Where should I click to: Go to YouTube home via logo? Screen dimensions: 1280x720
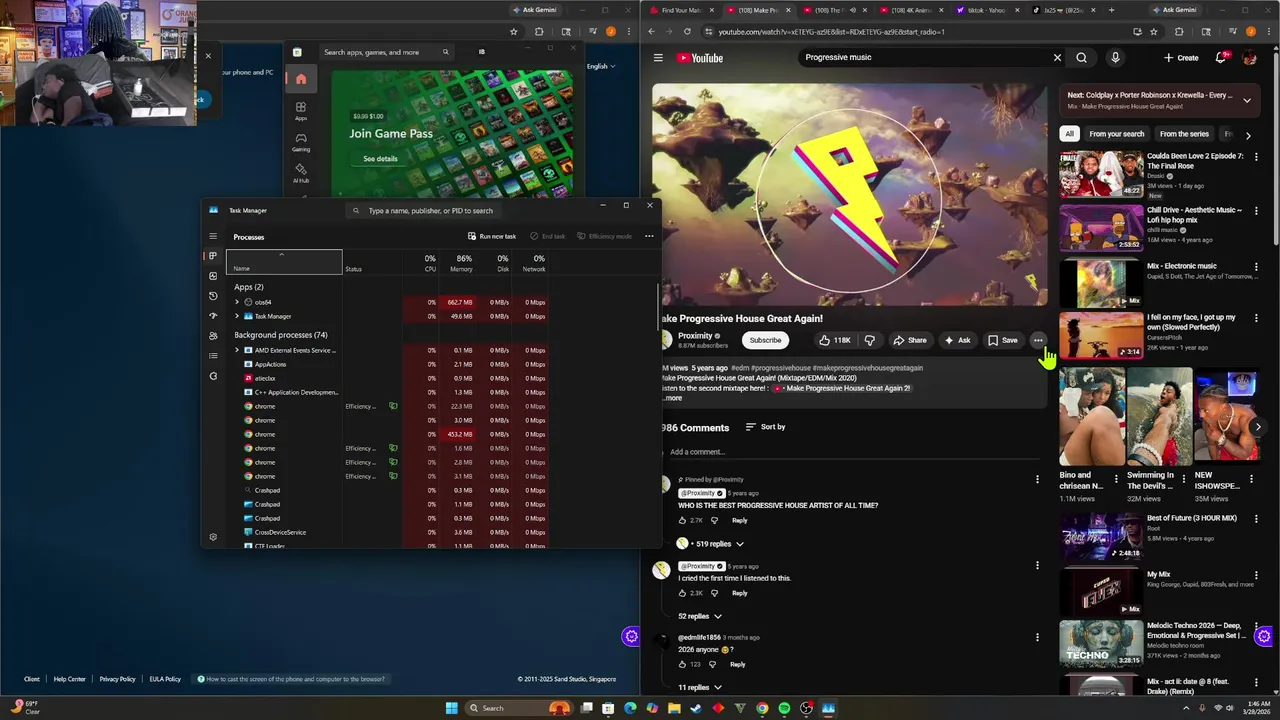point(700,58)
